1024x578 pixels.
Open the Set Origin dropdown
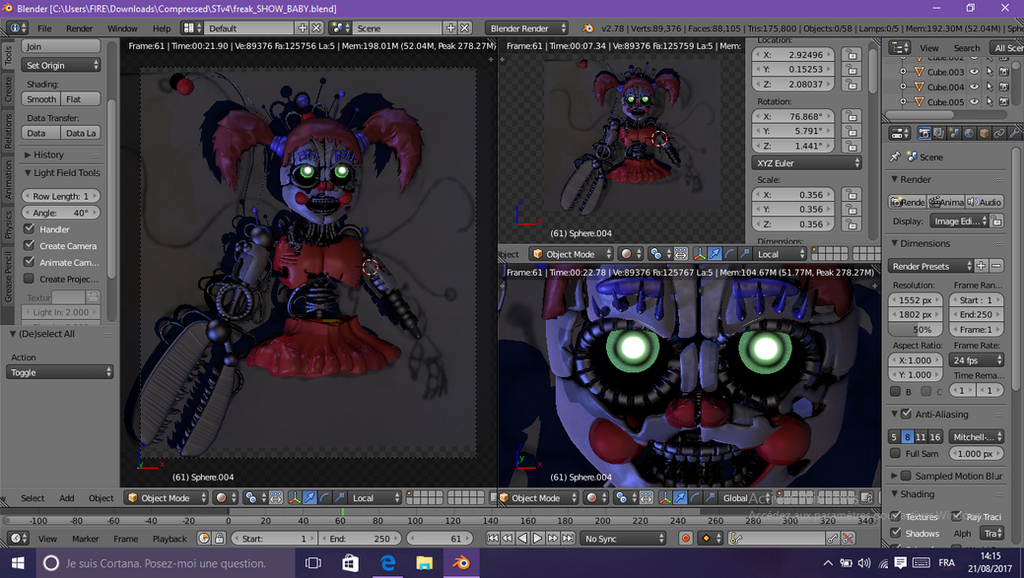(x=61, y=65)
